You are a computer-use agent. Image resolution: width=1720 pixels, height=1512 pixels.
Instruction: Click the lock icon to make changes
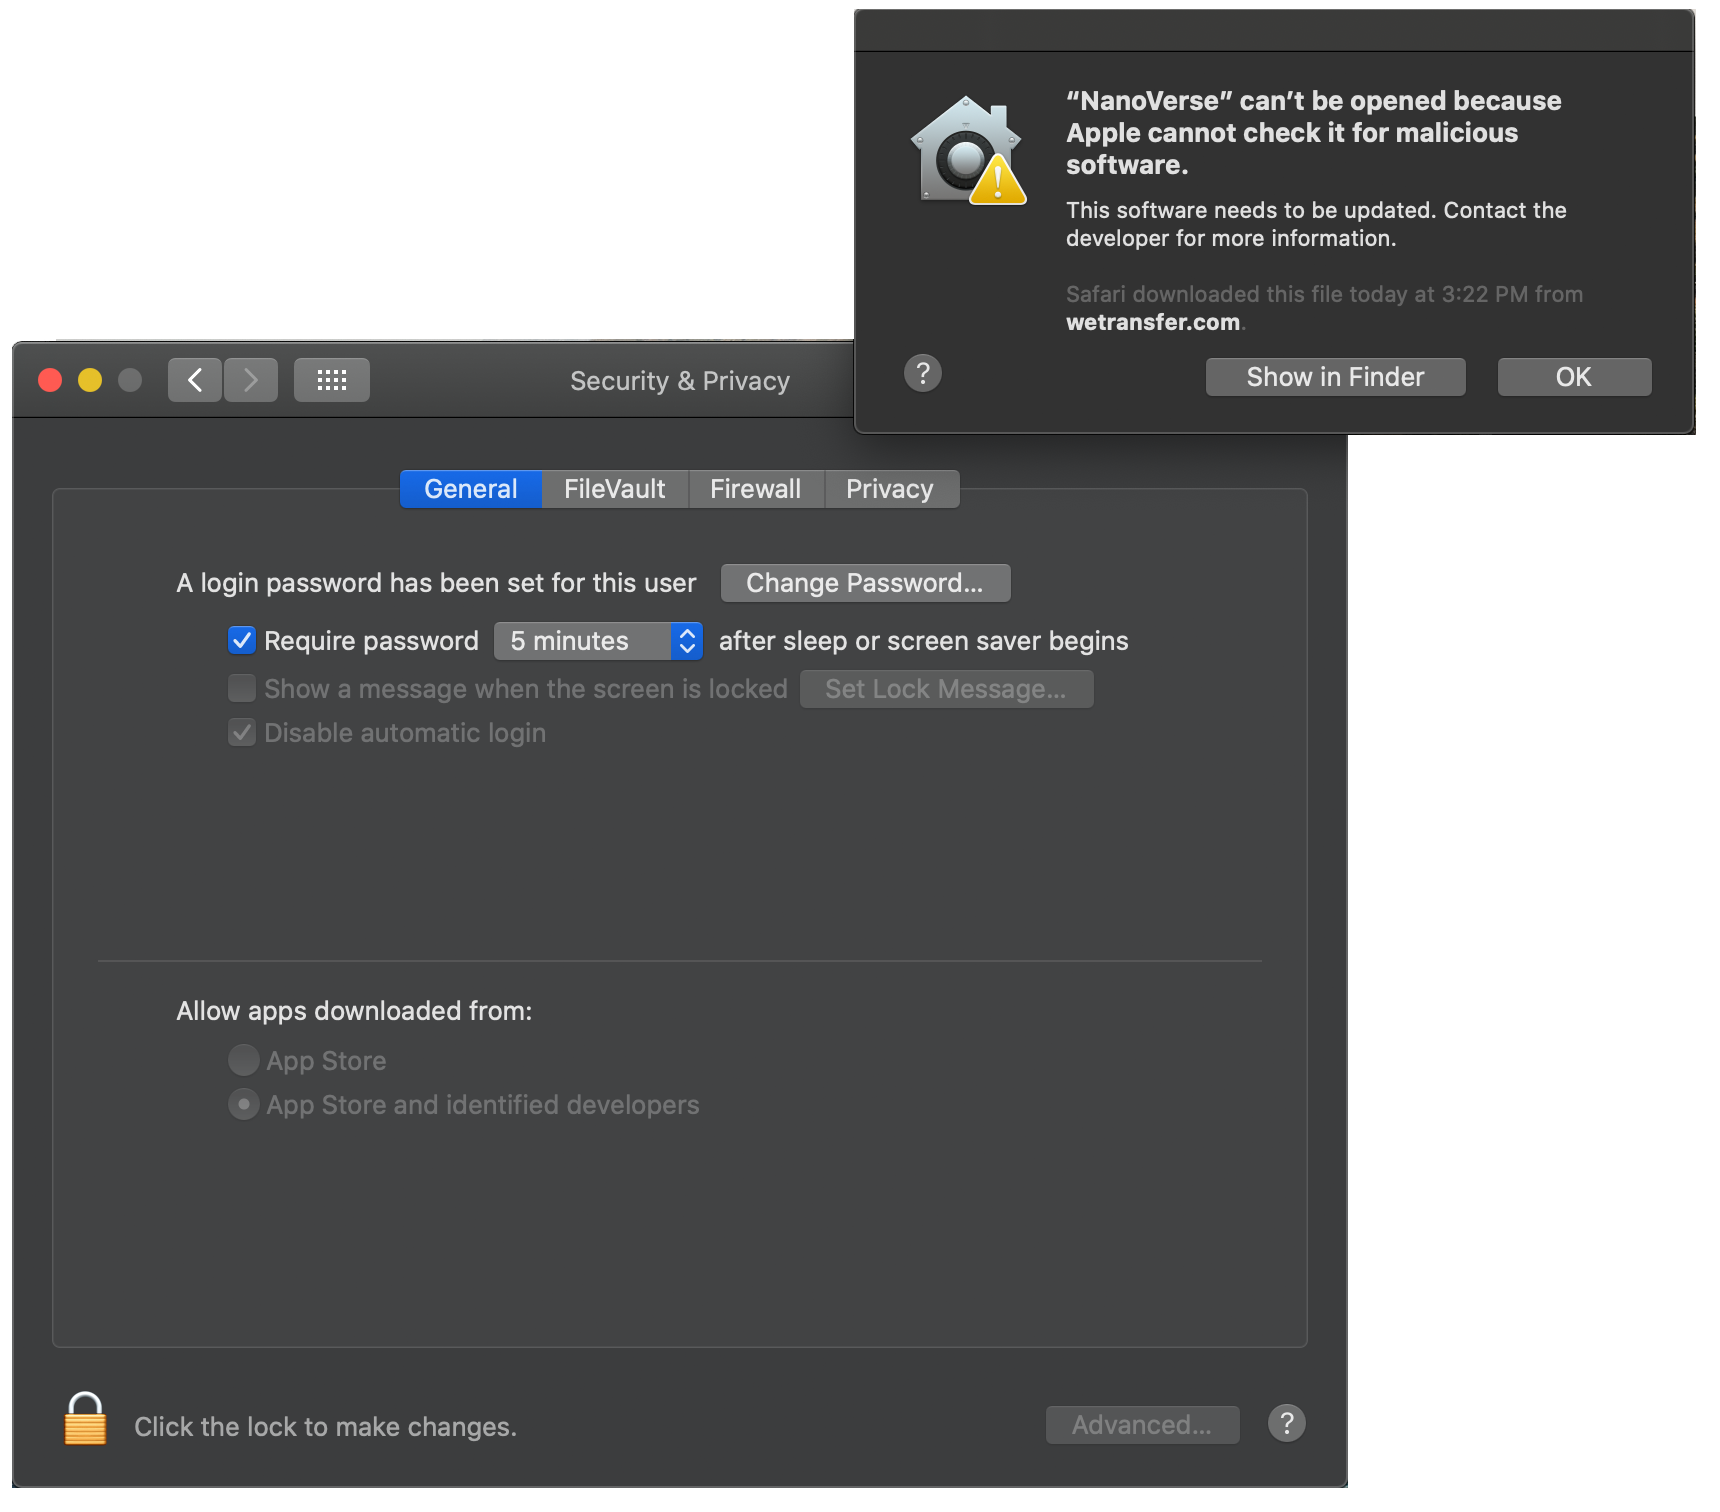85,1420
